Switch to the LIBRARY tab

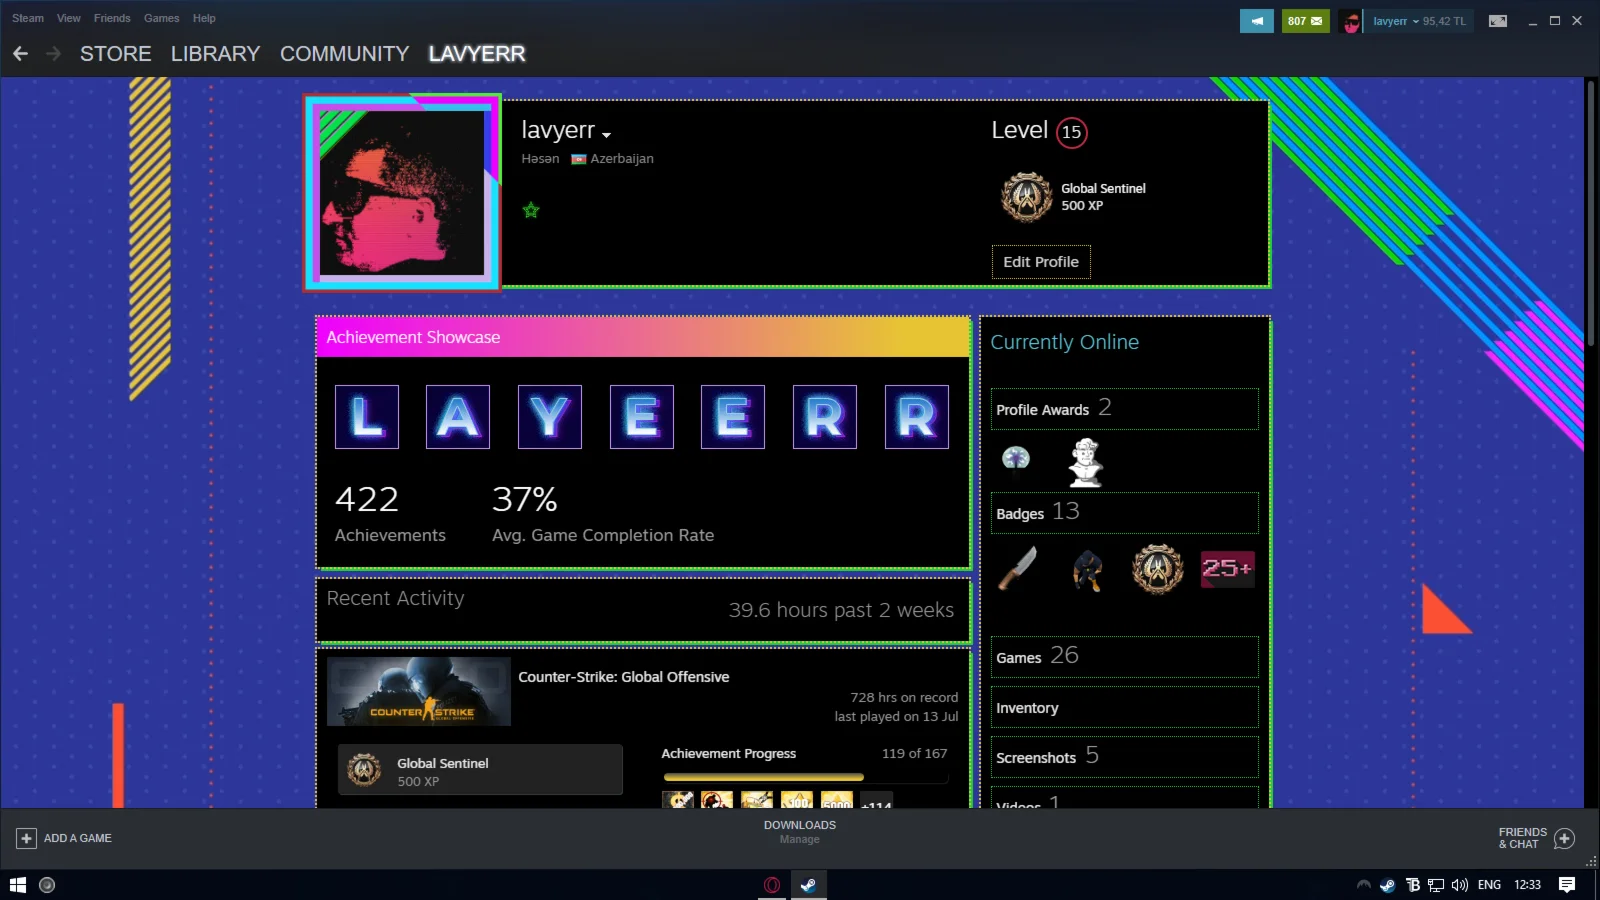[215, 54]
